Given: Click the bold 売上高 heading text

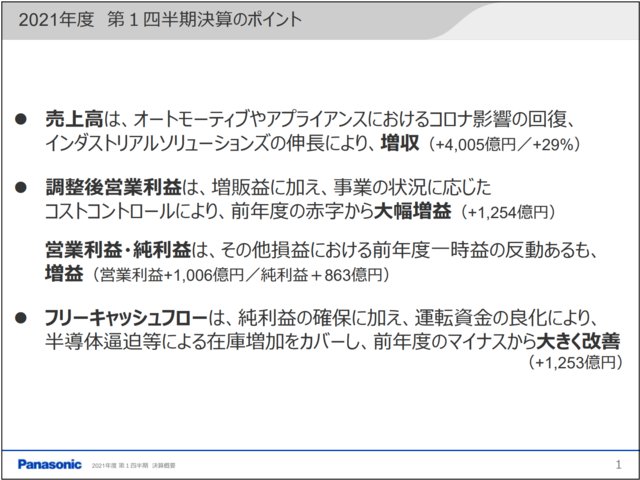Looking at the screenshot, I should [69, 119].
